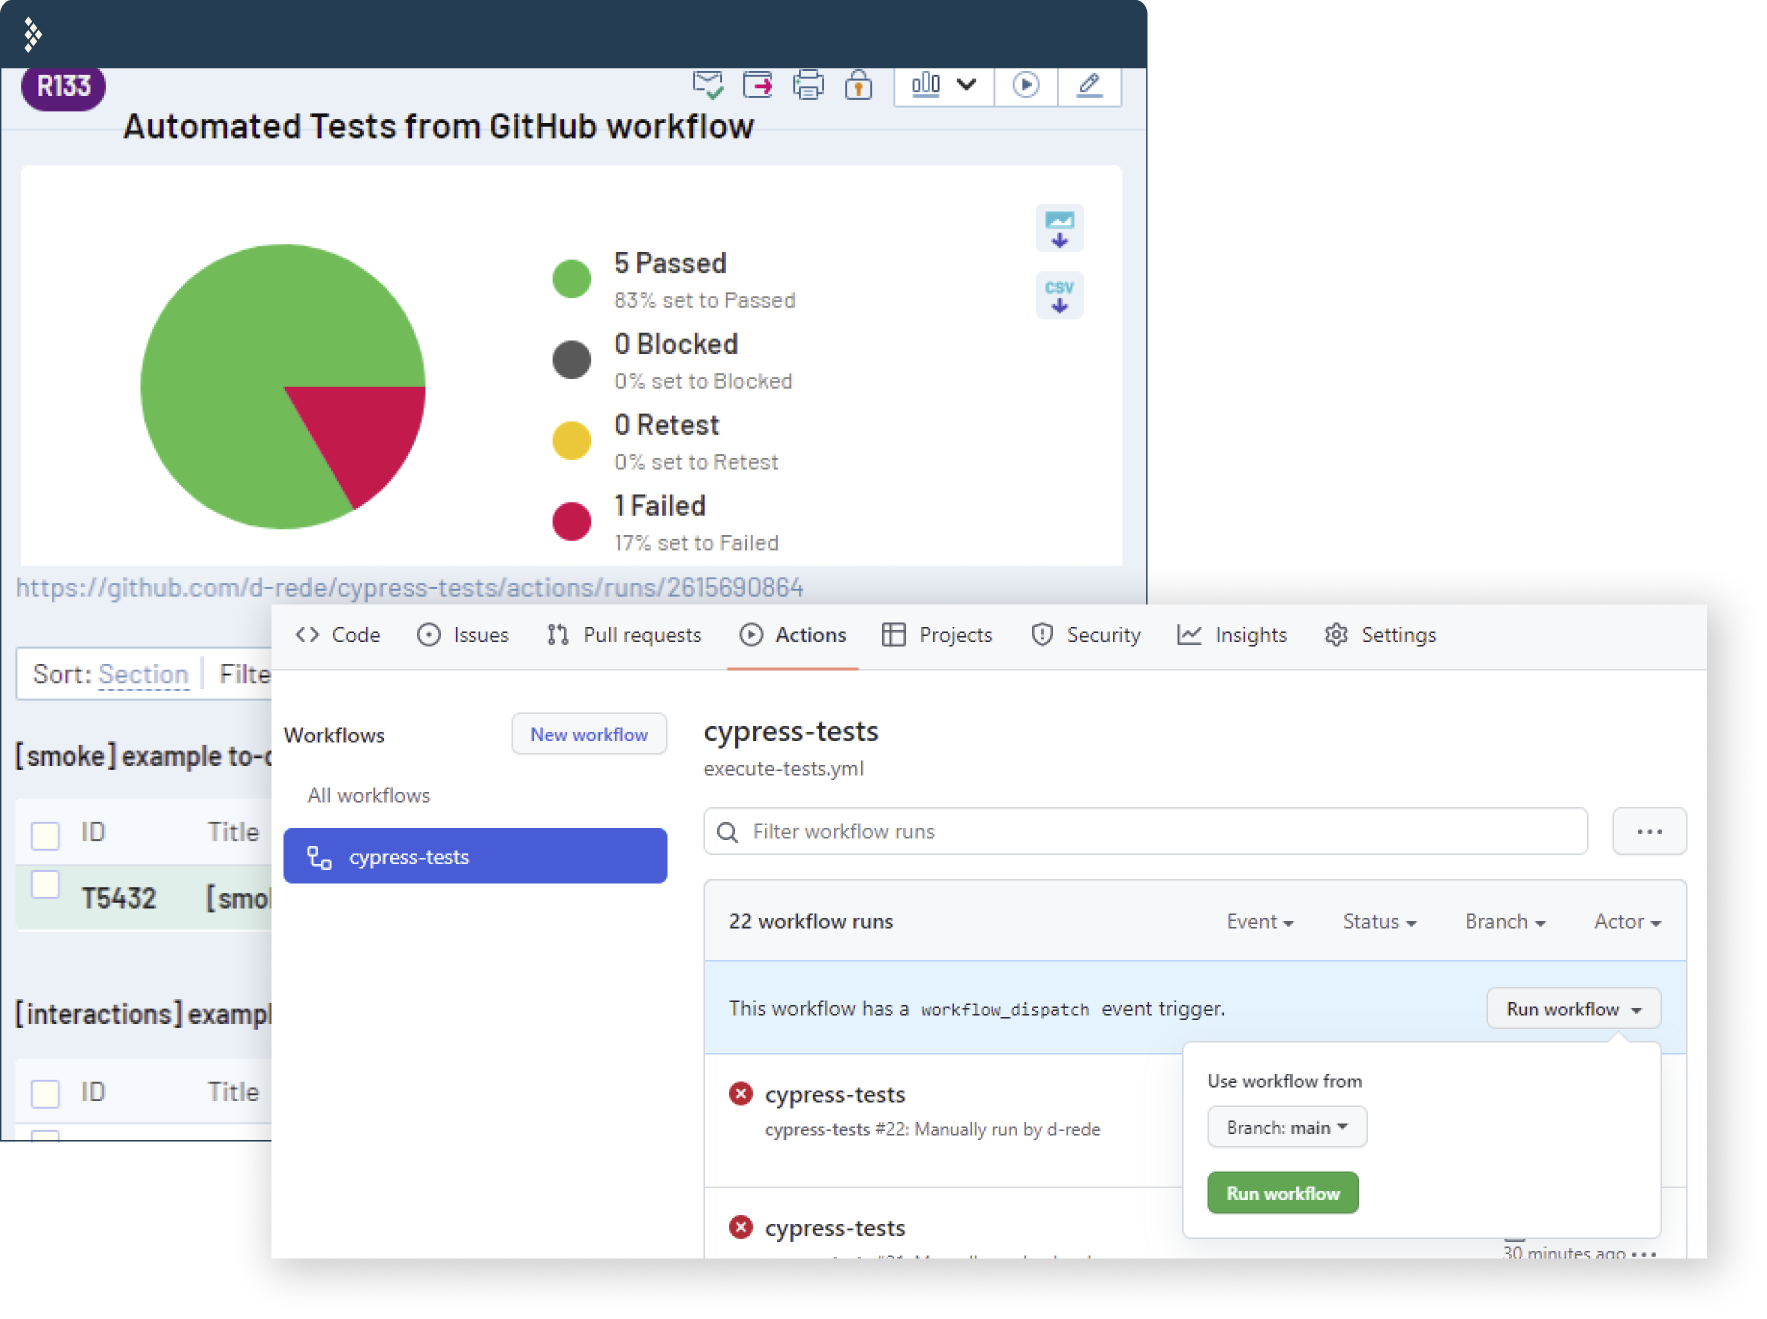The height and width of the screenshot is (1319, 1767).
Task: Open test T5432 row
Action: (144, 898)
